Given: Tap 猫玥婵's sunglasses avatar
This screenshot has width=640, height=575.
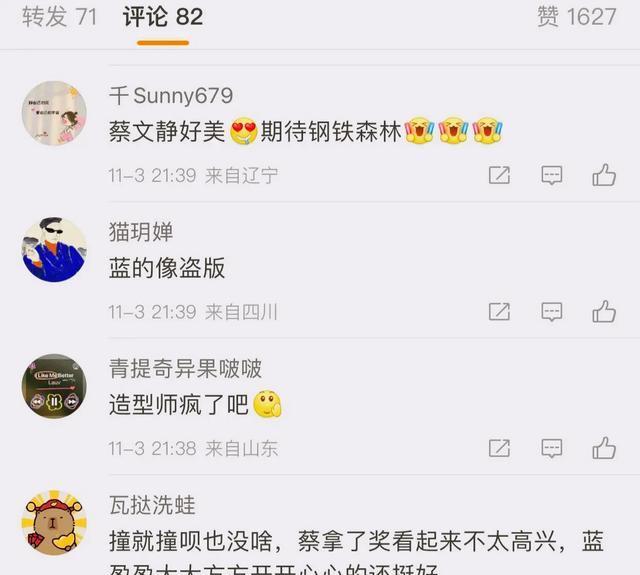Looking at the screenshot, I should pyautogui.click(x=54, y=249).
